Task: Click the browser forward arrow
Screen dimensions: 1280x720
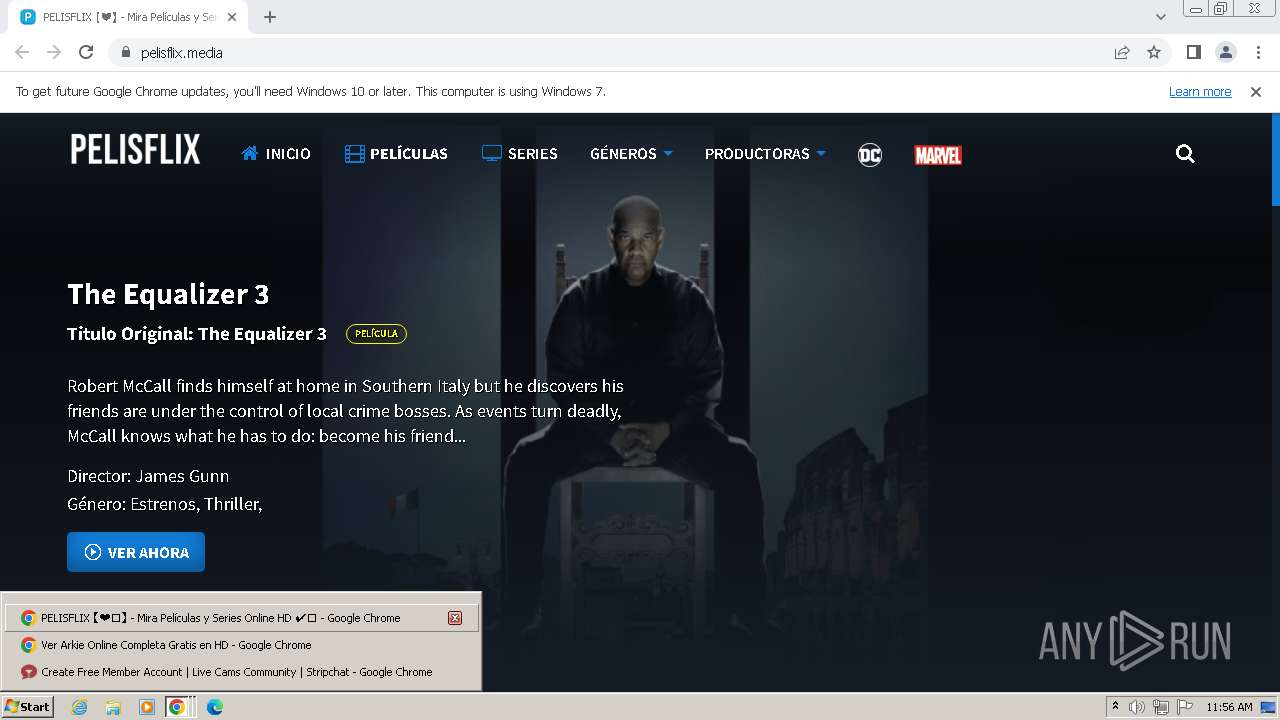Action: click(x=54, y=53)
